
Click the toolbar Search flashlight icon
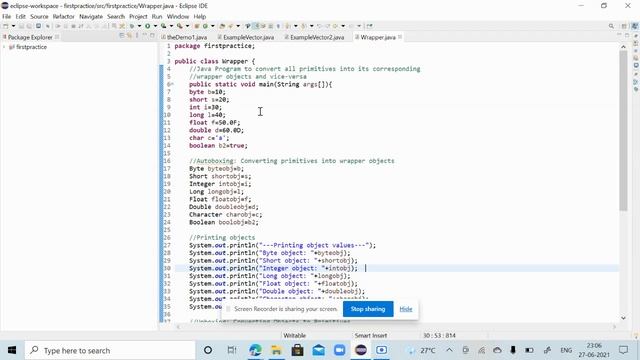pyautogui.click(x=231, y=26)
